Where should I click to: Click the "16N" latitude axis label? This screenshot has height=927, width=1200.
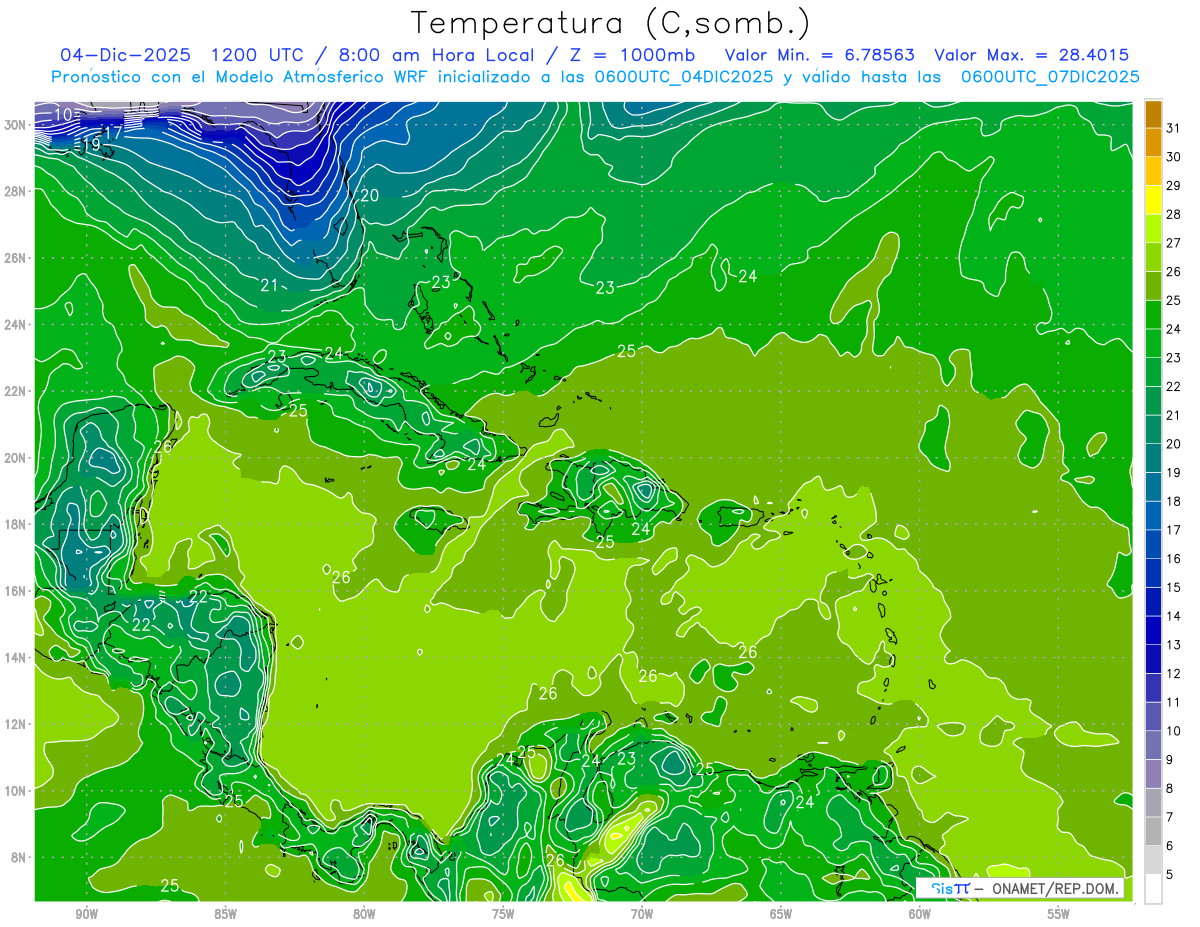16,591
